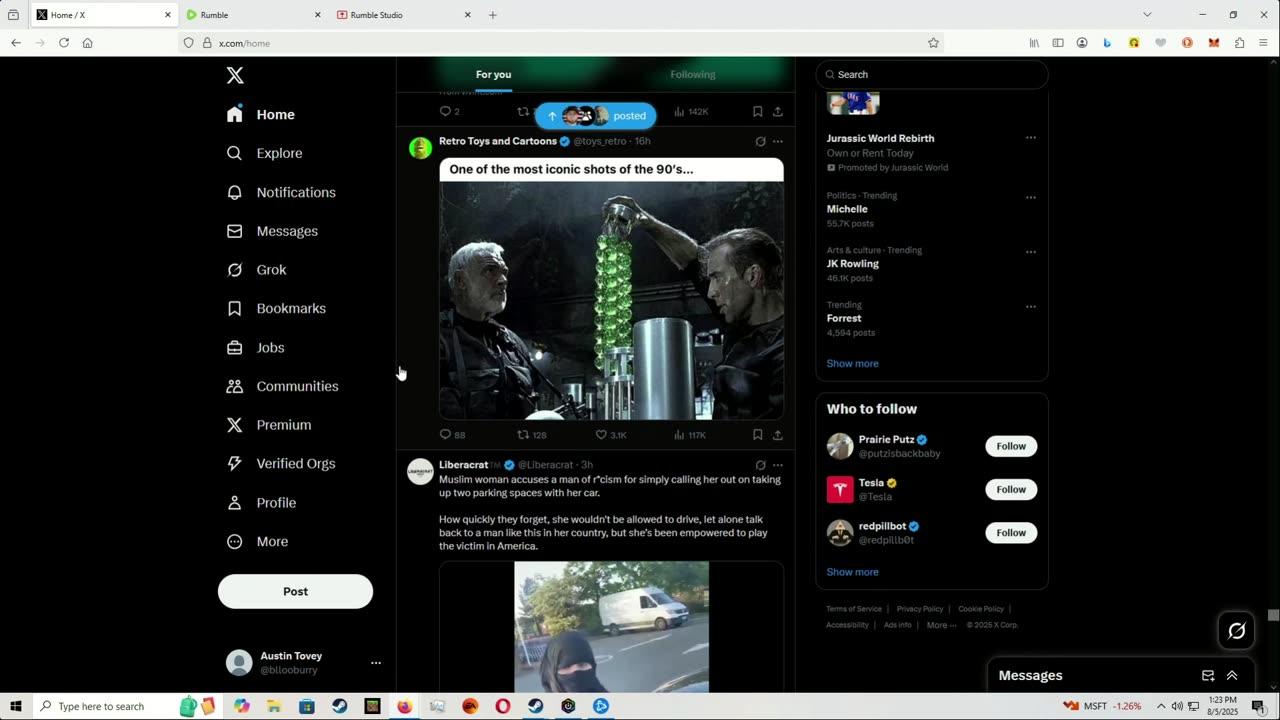This screenshot has width=1280, height=720.
Task: Repost the Retro Toys and Cartoons post
Action: (x=531, y=435)
